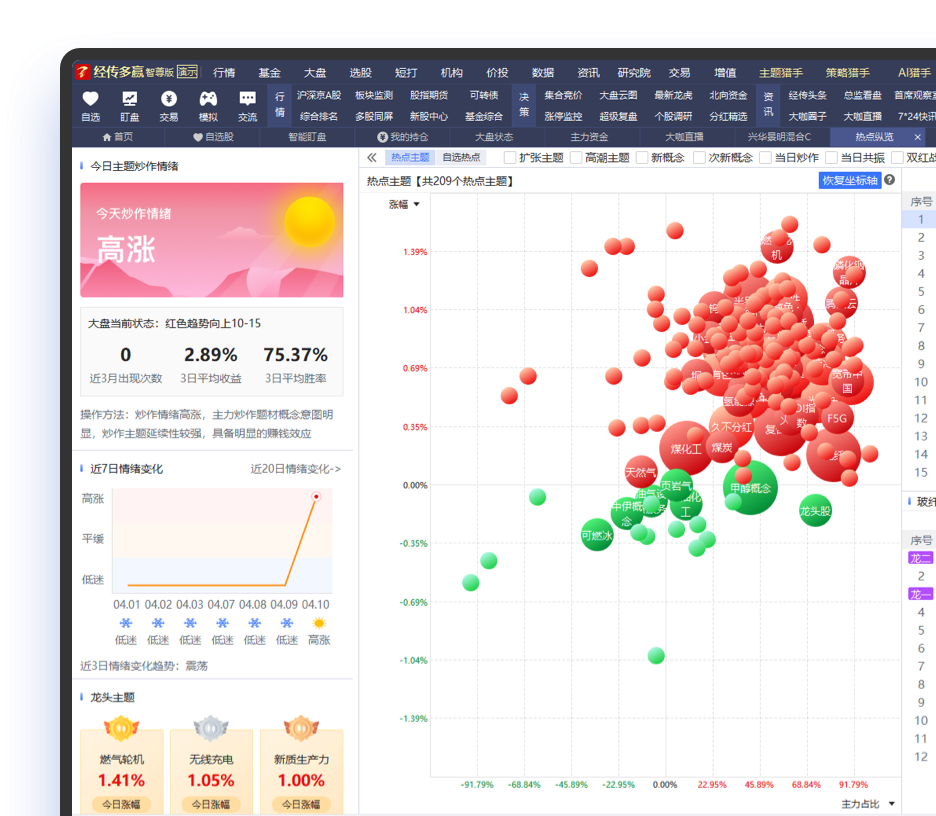
Task: Toggle the 次新概念 checkbox
Action: coord(699,158)
